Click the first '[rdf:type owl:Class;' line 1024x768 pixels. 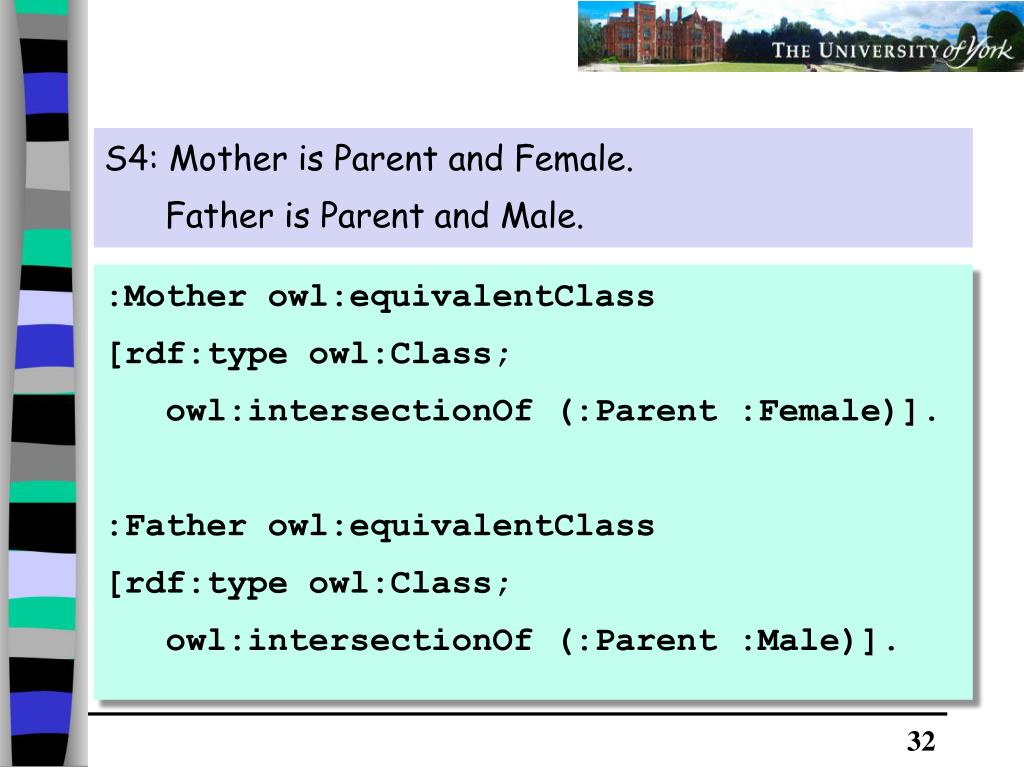pos(309,355)
